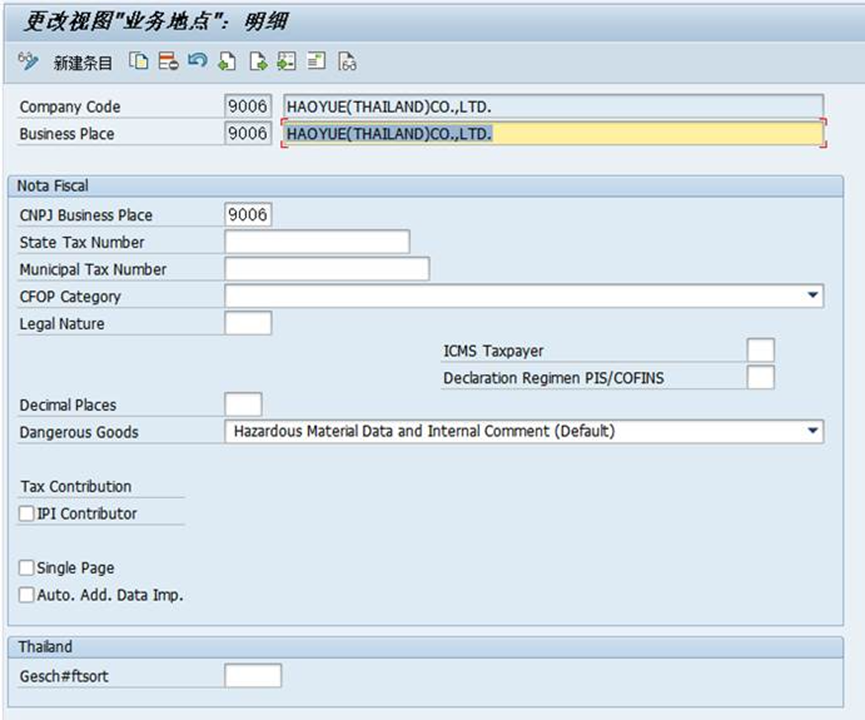The width and height of the screenshot is (865, 720).
Task: Go to the previous entry icon
Action: point(227,61)
